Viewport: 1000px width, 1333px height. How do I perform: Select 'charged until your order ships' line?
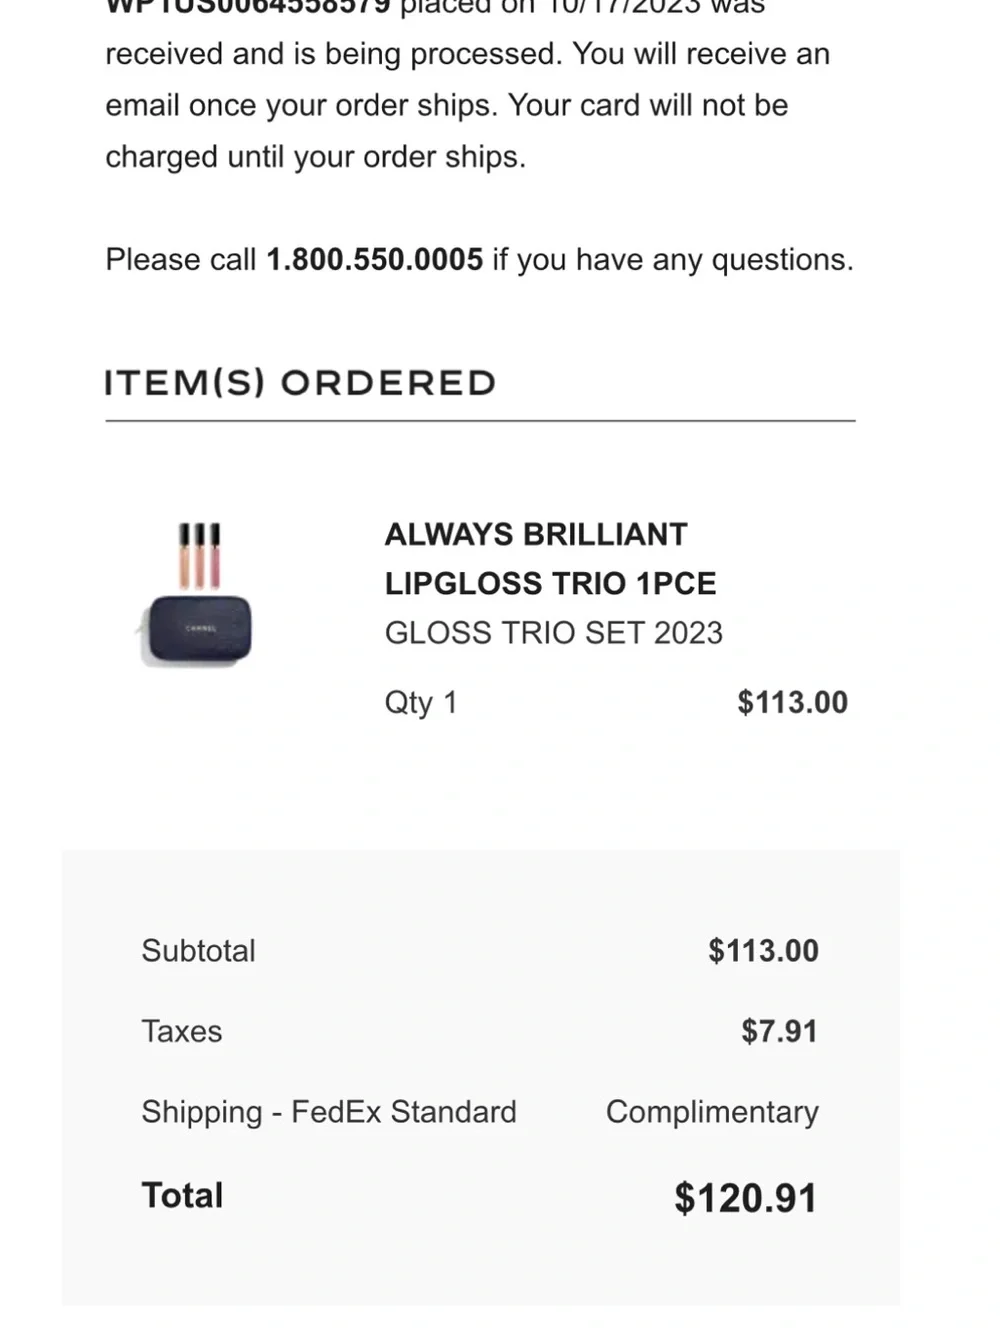(x=315, y=157)
